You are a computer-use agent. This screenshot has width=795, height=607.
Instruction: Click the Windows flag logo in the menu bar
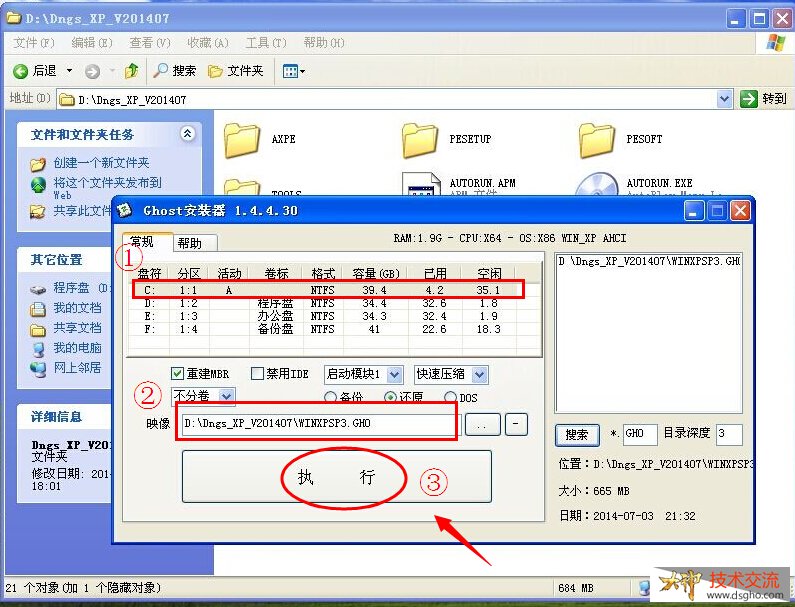point(776,43)
